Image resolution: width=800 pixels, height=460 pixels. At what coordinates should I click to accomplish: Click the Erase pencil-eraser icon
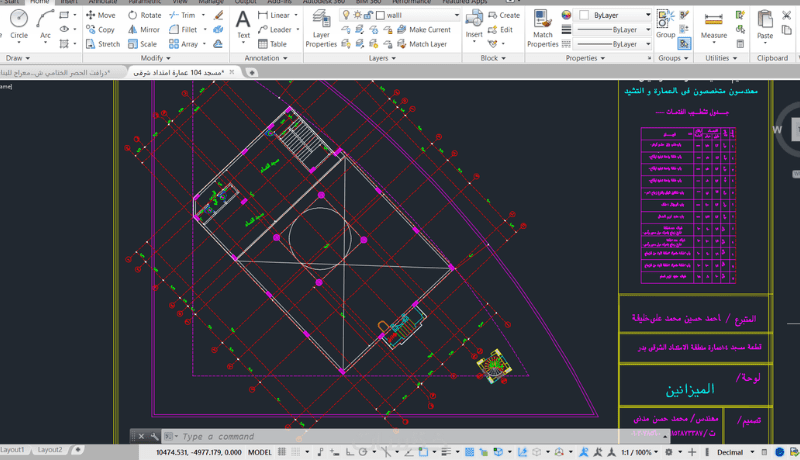pos(218,15)
